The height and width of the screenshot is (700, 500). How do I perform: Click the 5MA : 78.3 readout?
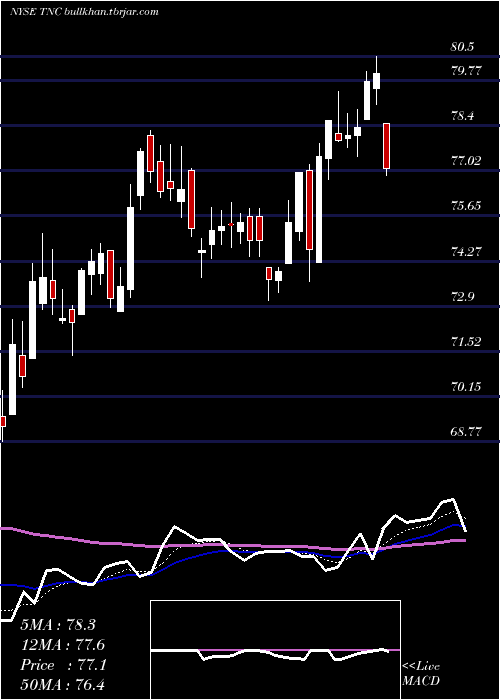pos(58,625)
